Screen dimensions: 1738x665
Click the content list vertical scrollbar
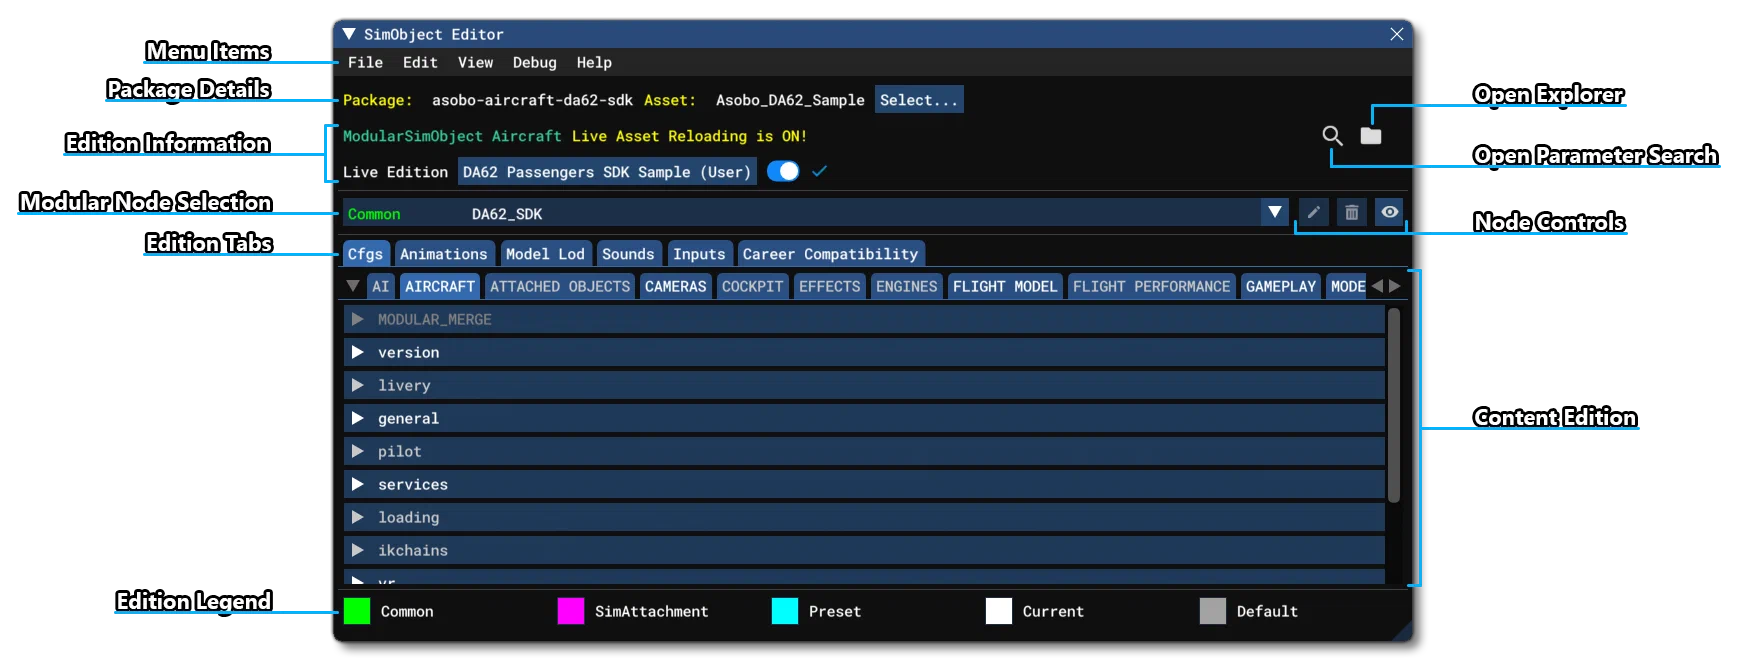pos(1394,405)
